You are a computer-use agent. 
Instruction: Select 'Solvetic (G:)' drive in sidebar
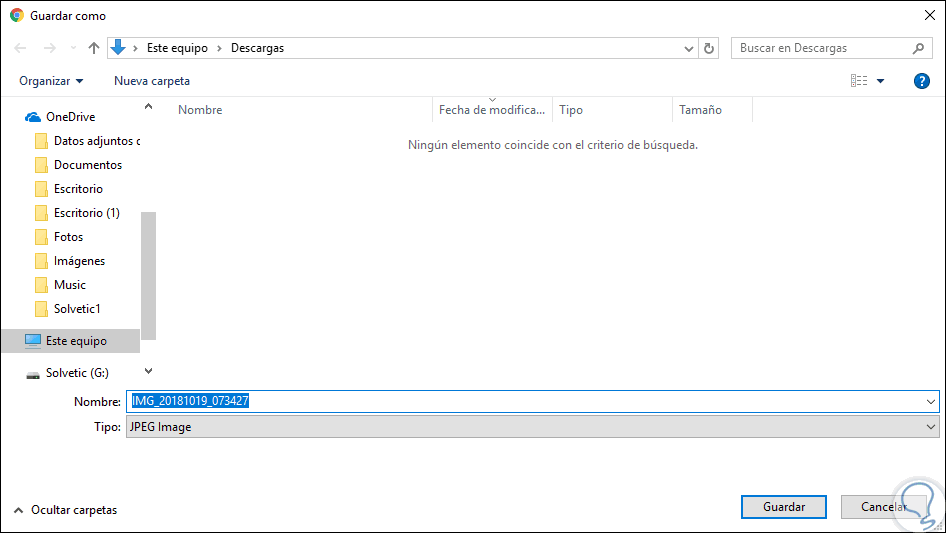tap(77, 373)
